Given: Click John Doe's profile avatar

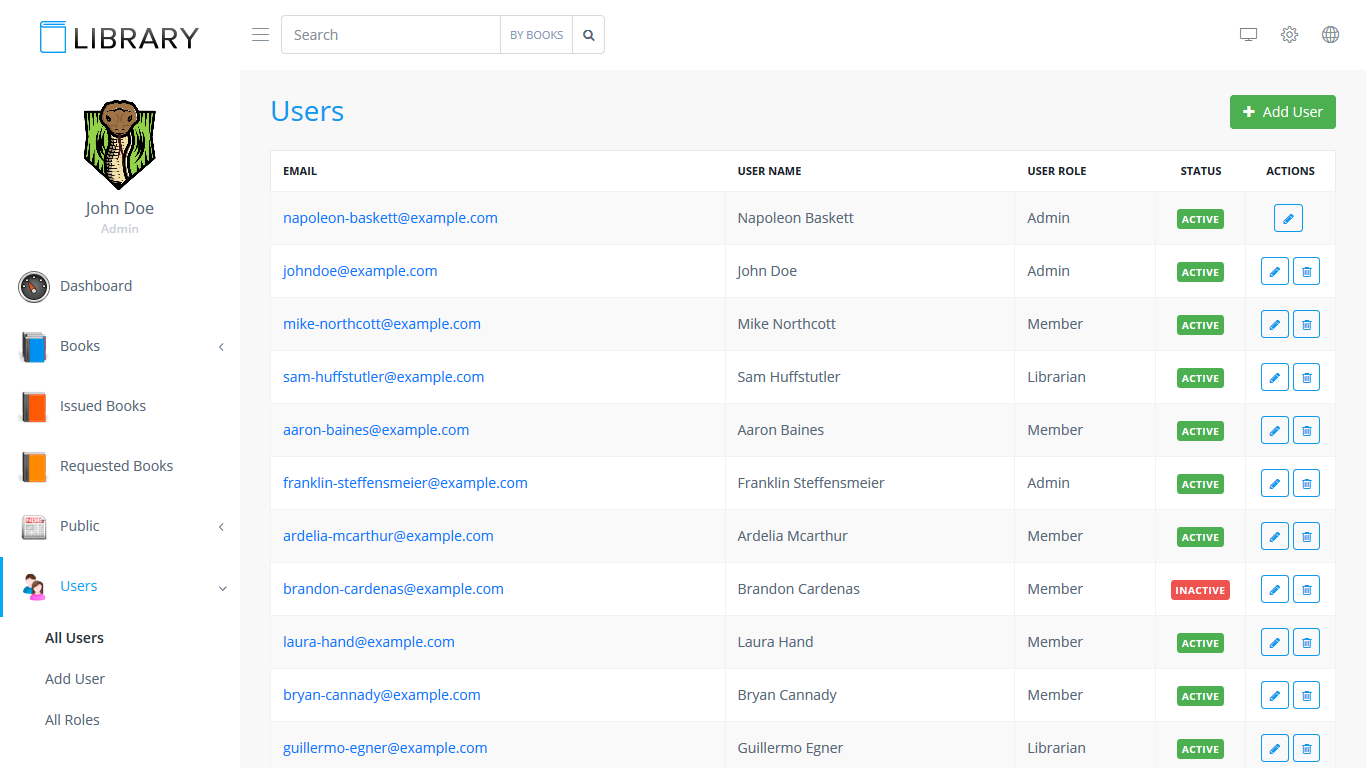Looking at the screenshot, I should 119,145.
